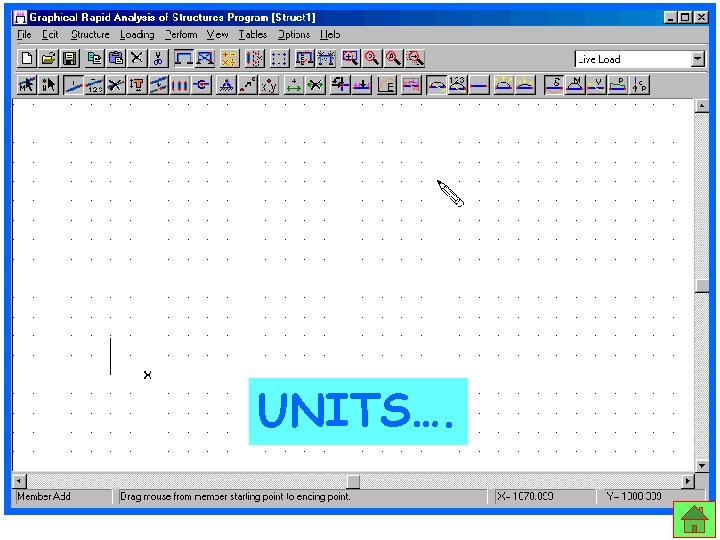
Task: Toggle the deflected shape display icon
Action: pyautogui.click(x=436, y=85)
